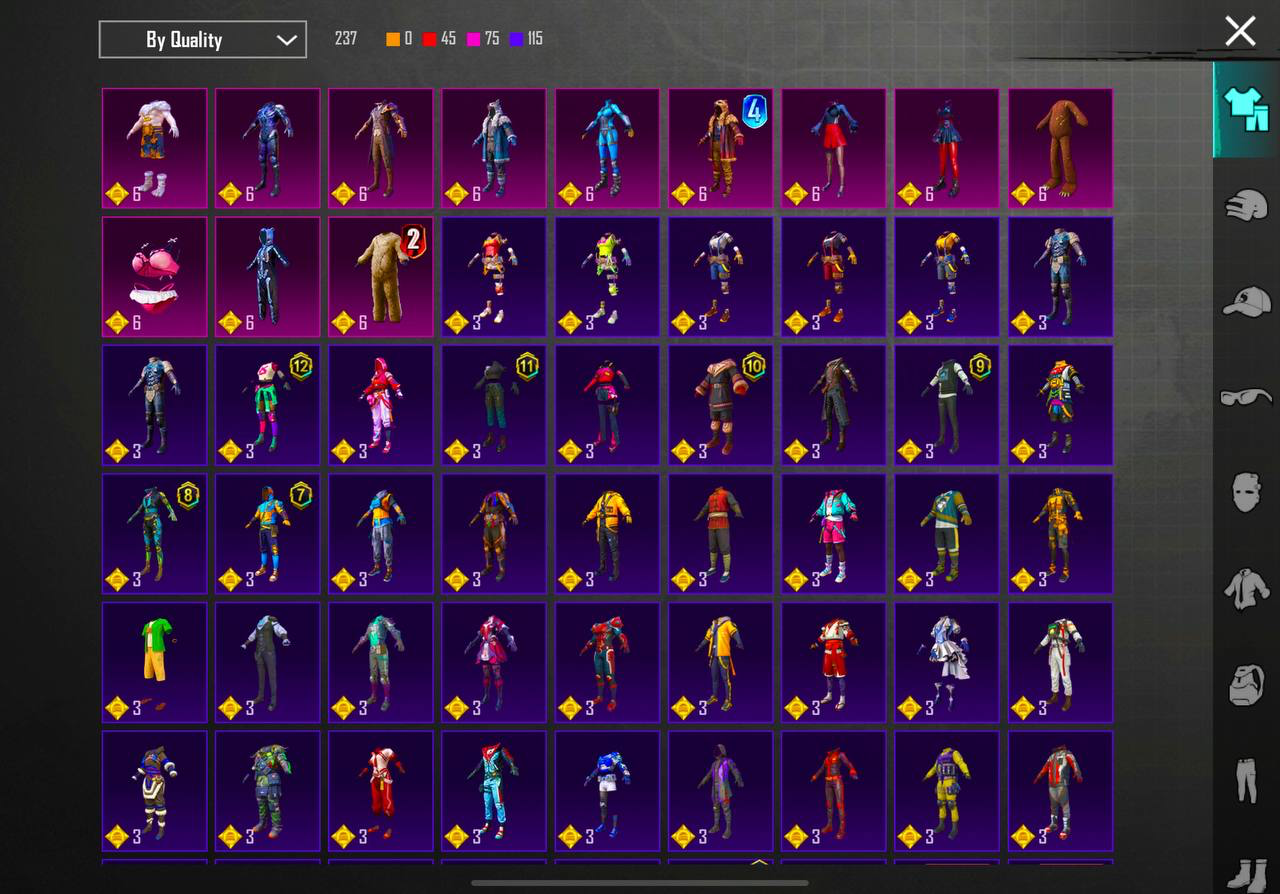Screen dimensions: 1280x894
Task: Choose the brown full-body bear suit
Action: click(x=1060, y=148)
